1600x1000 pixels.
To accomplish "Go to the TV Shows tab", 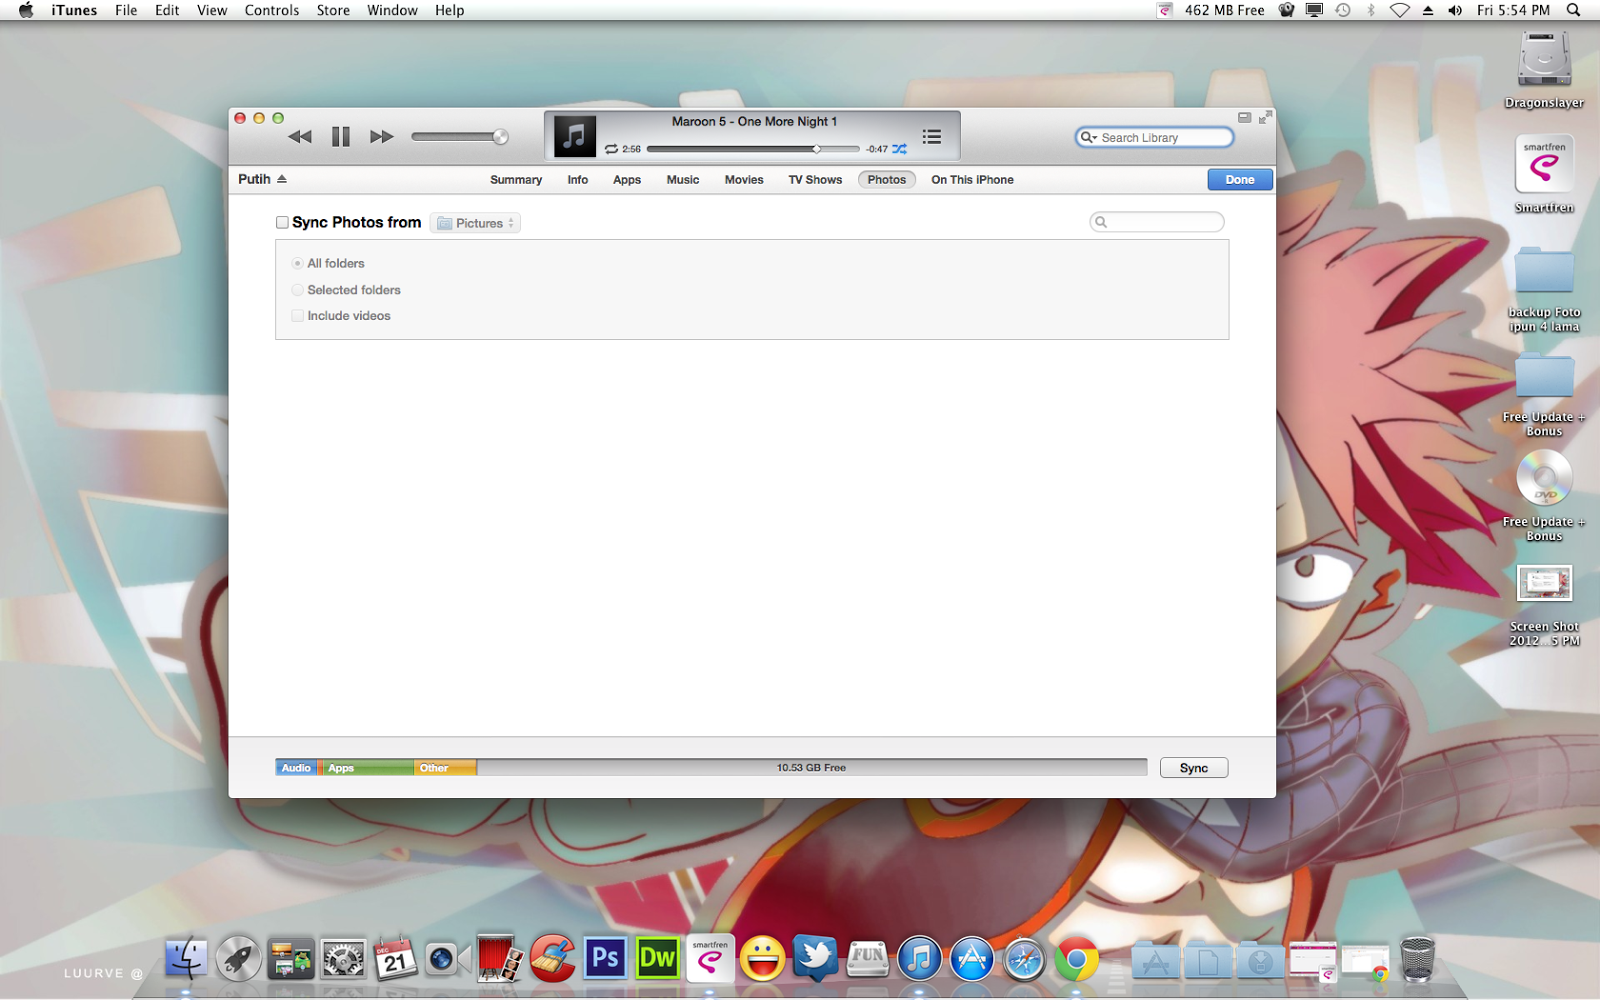I will [815, 180].
